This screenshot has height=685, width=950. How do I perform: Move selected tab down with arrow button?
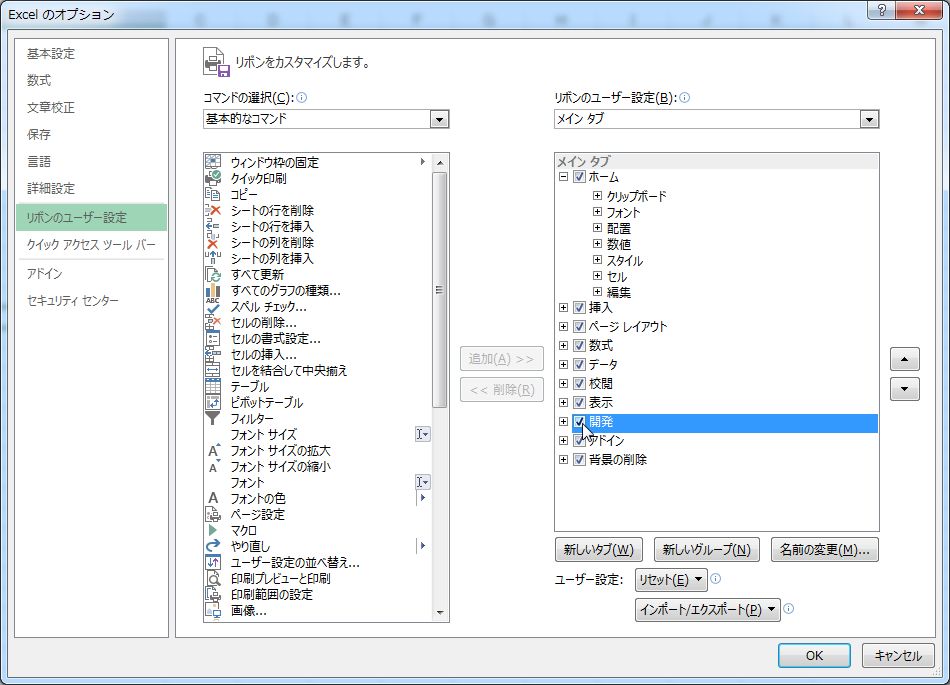click(x=905, y=389)
